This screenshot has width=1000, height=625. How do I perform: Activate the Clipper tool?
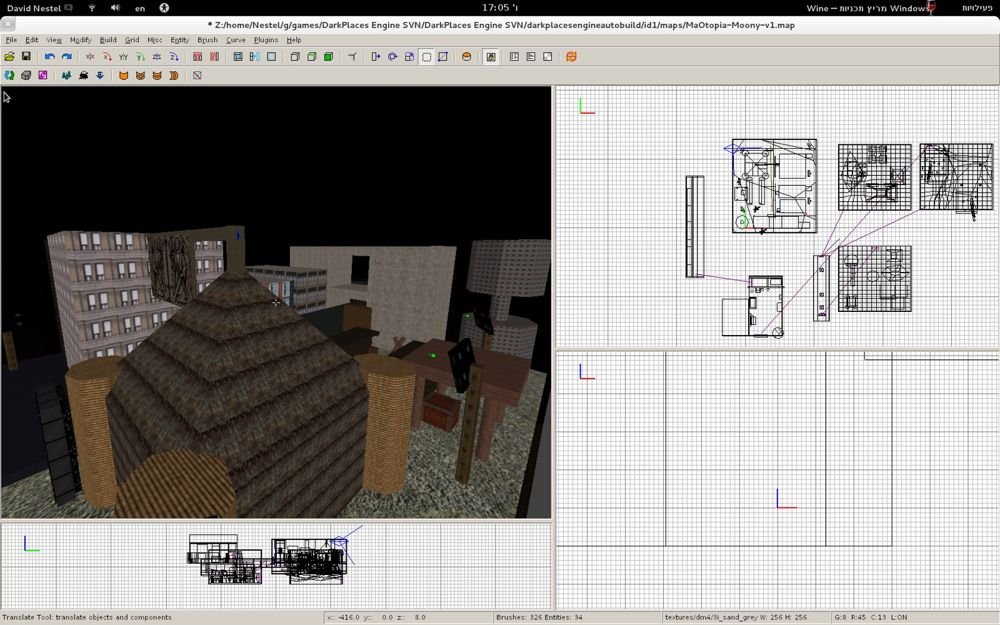[x=443, y=57]
